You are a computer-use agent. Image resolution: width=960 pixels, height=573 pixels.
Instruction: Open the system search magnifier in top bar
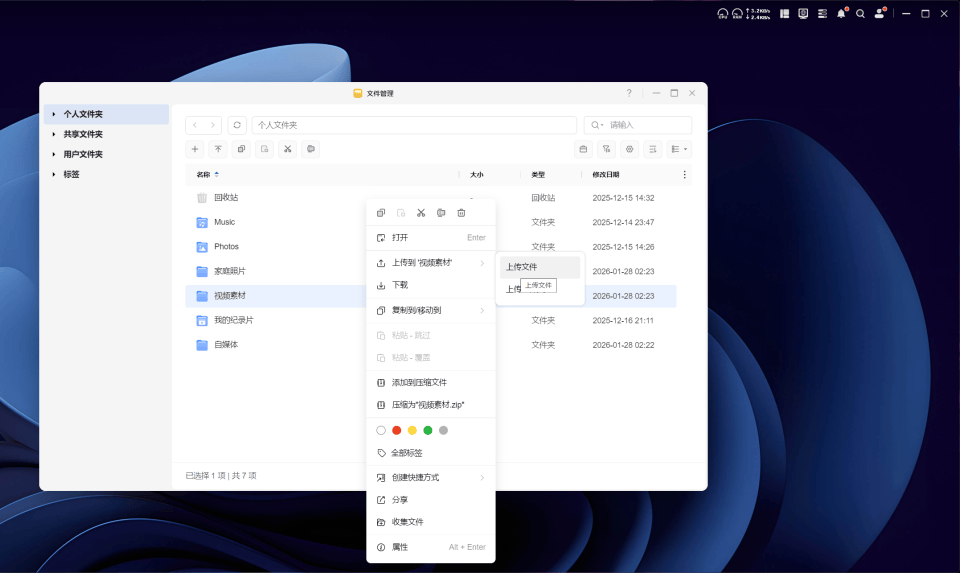[x=860, y=14]
